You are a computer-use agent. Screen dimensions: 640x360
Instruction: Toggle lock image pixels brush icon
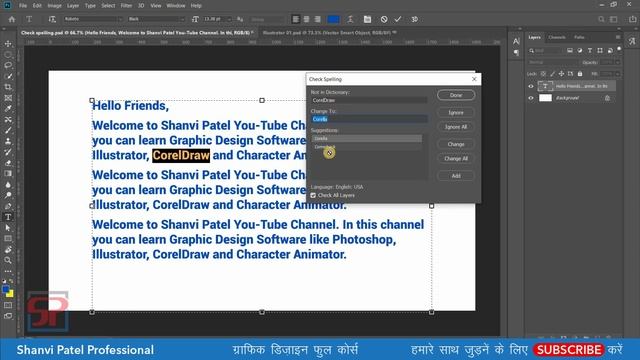[553, 74]
